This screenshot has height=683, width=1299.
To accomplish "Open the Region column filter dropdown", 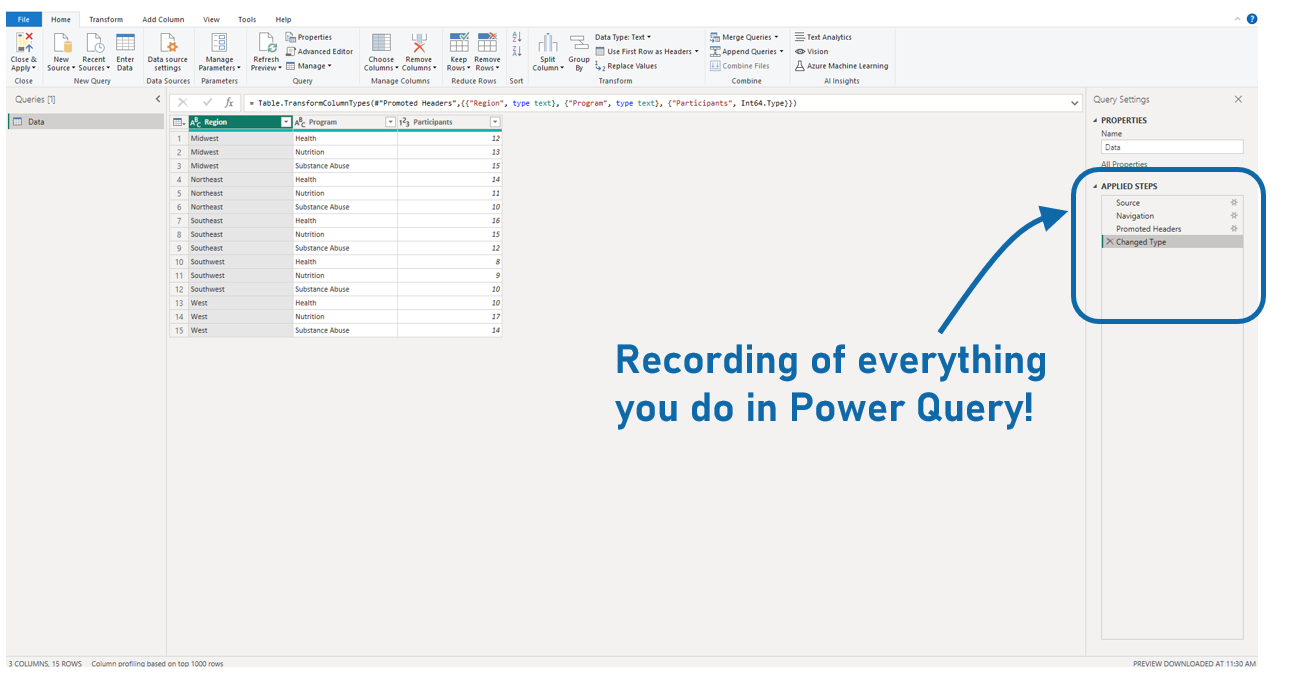I will (286, 121).
